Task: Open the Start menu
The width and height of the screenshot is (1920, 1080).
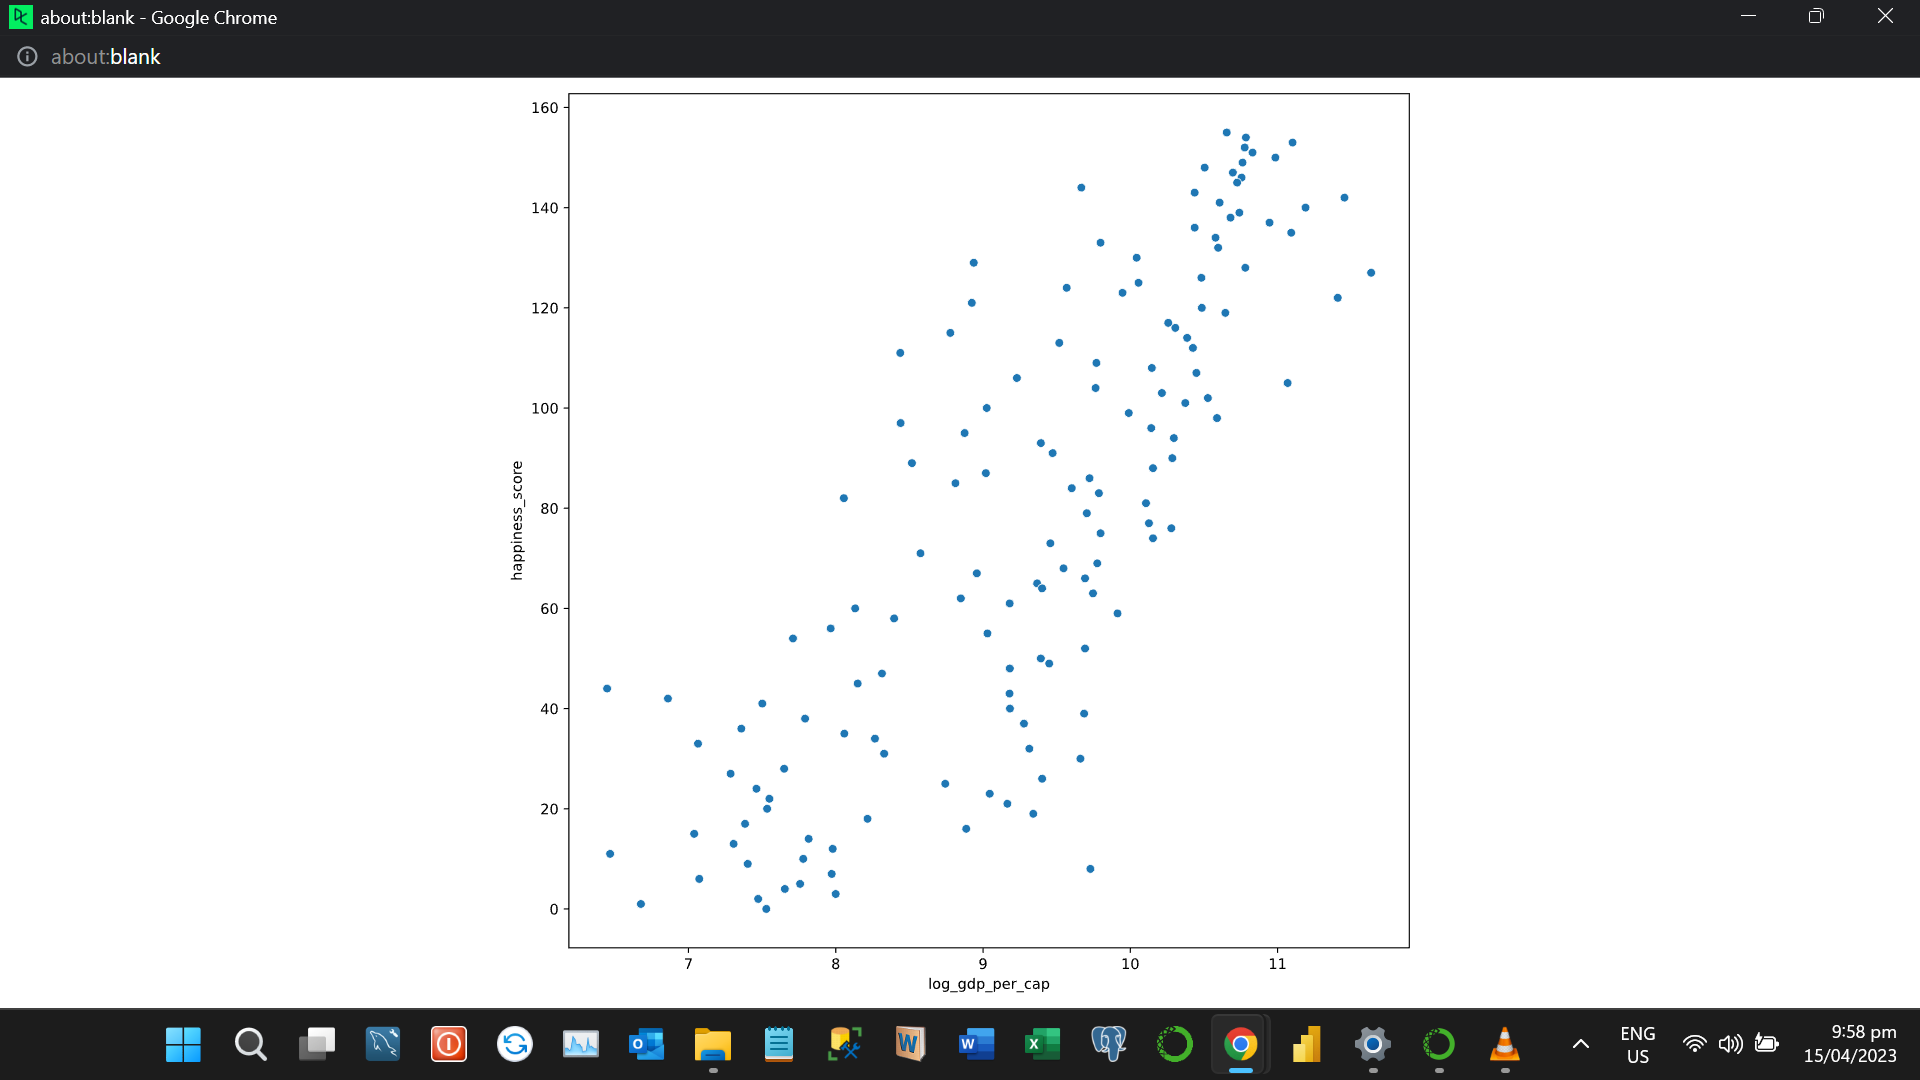Action: [x=182, y=1044]
